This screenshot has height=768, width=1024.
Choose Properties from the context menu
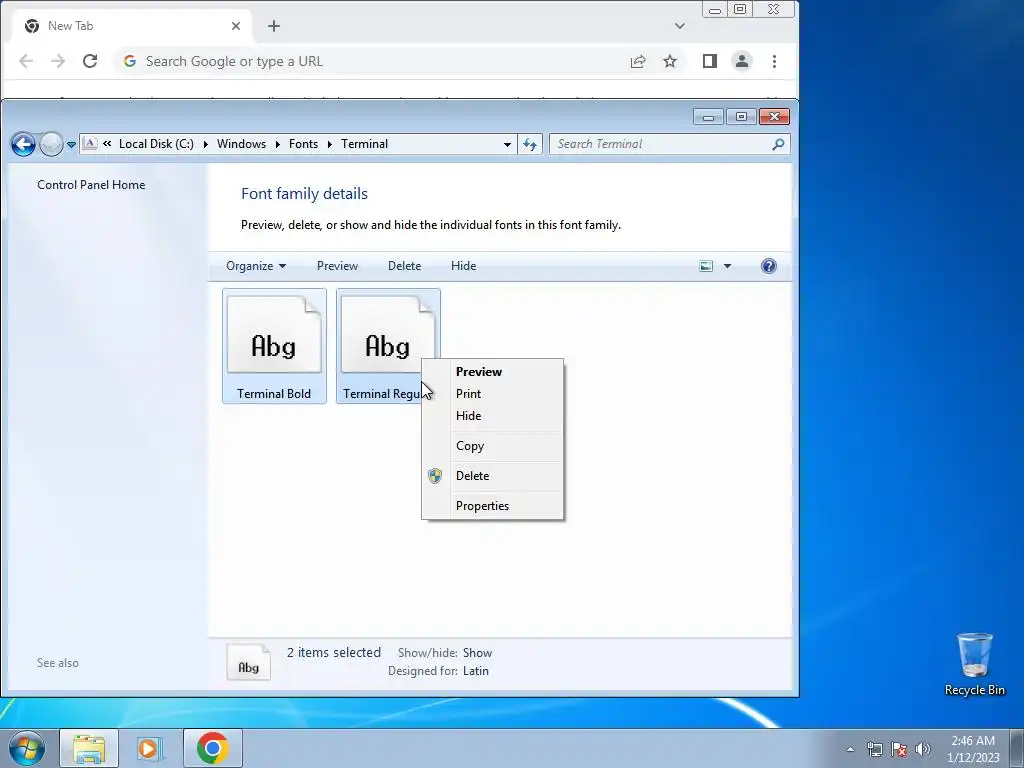pyautogui.click(x=482, y=506)
